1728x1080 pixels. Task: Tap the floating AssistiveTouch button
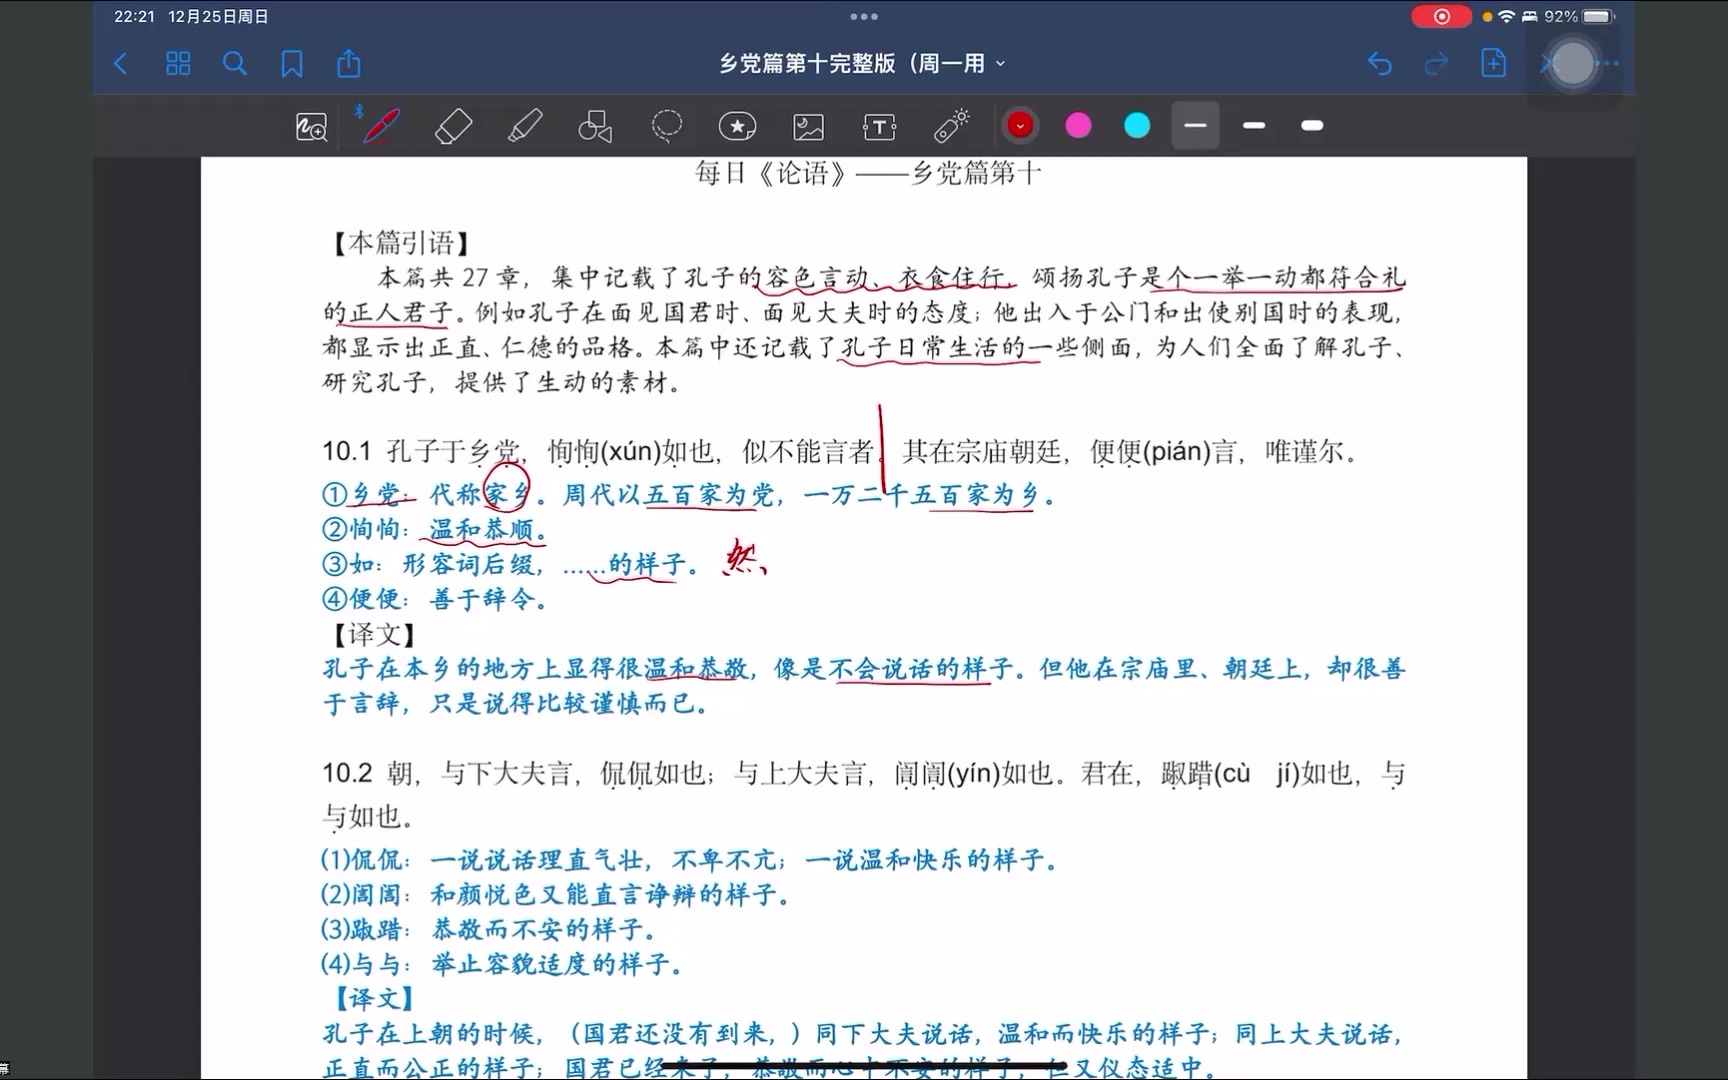1572,64
